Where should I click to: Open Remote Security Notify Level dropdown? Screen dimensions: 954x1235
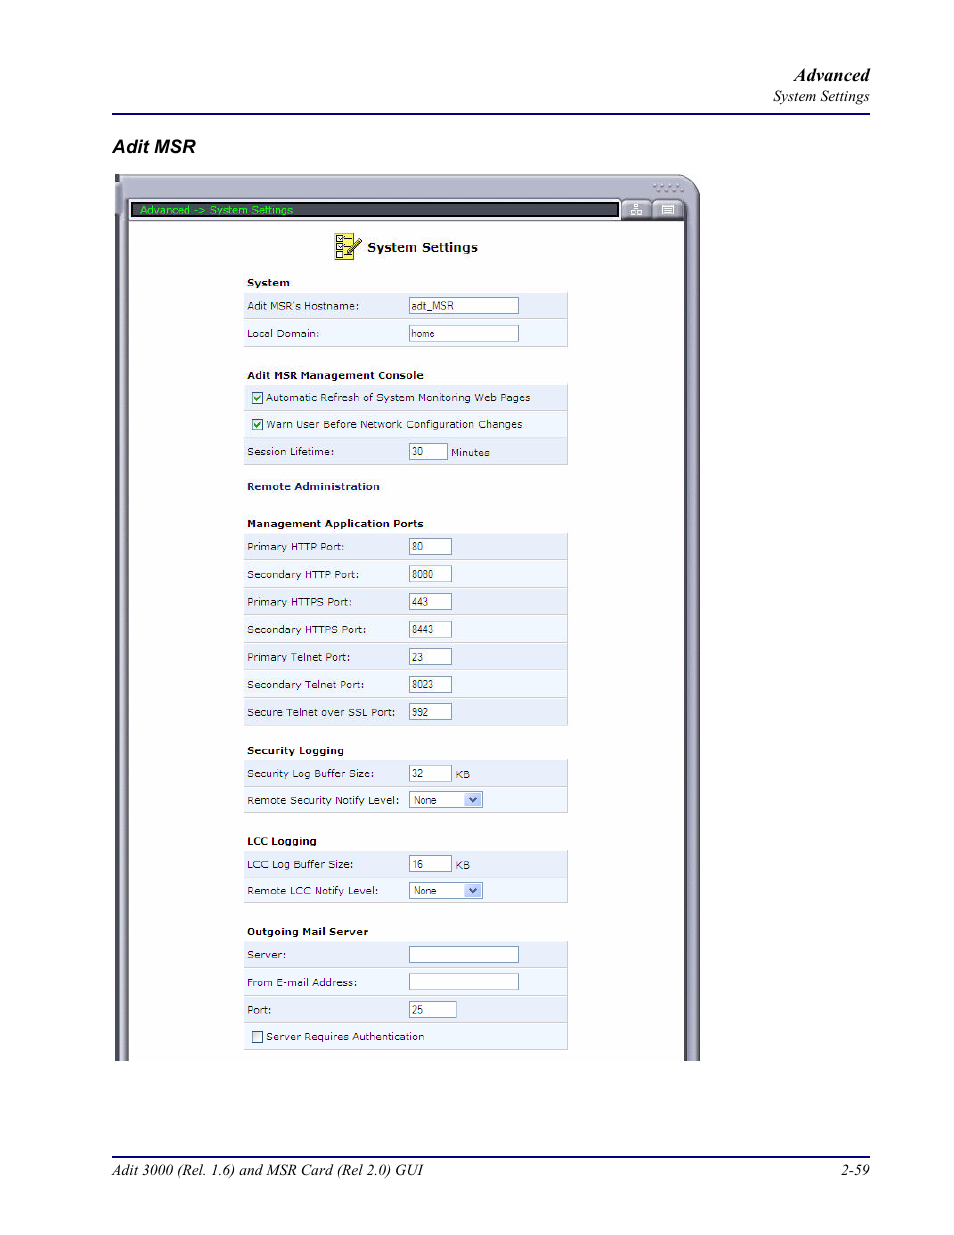(x=446, y=800)
